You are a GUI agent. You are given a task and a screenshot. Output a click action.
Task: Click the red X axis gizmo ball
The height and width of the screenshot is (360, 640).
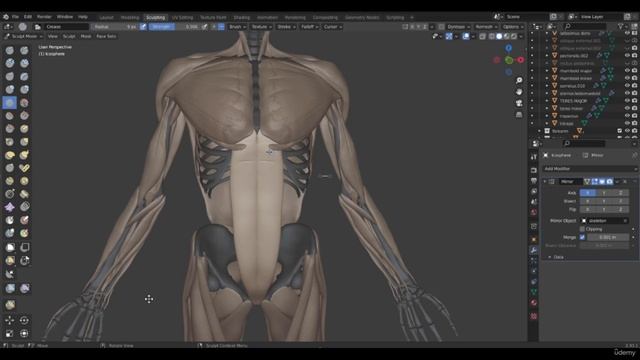(x=520, y=60)
